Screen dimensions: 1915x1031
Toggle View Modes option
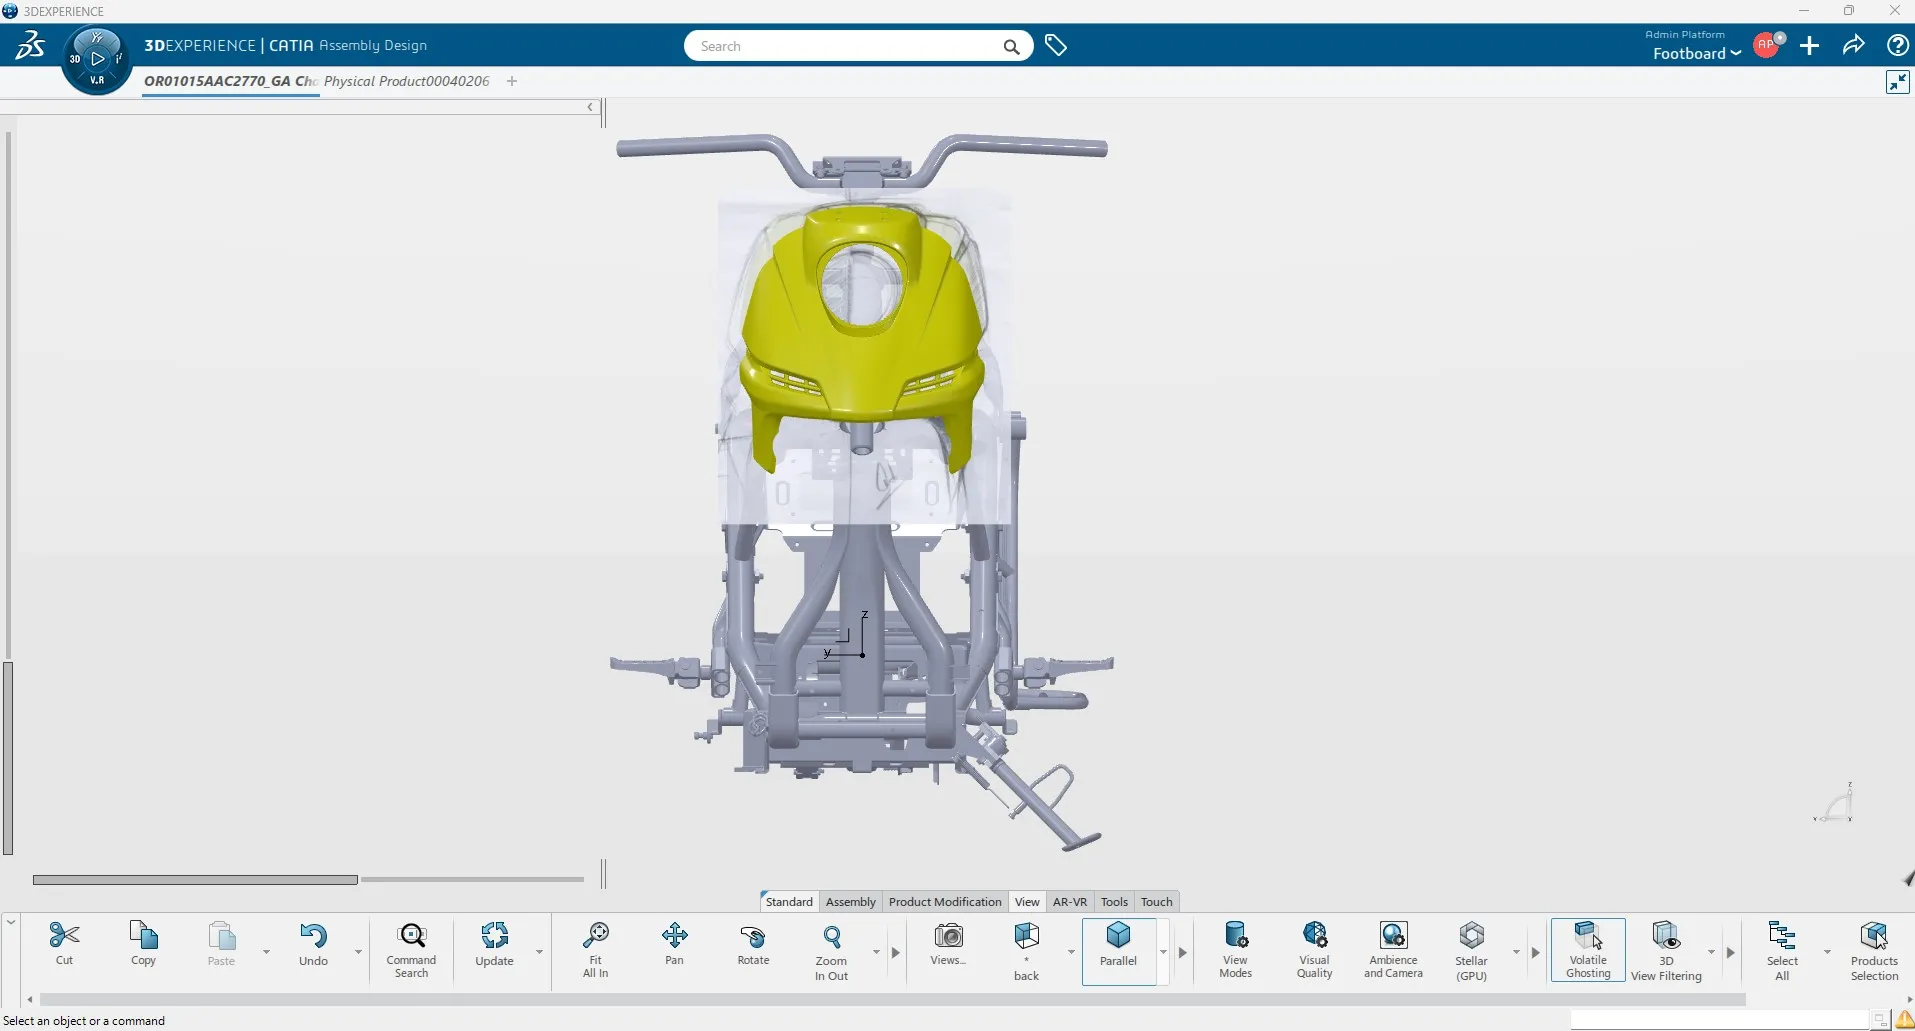click(1236, 948)
